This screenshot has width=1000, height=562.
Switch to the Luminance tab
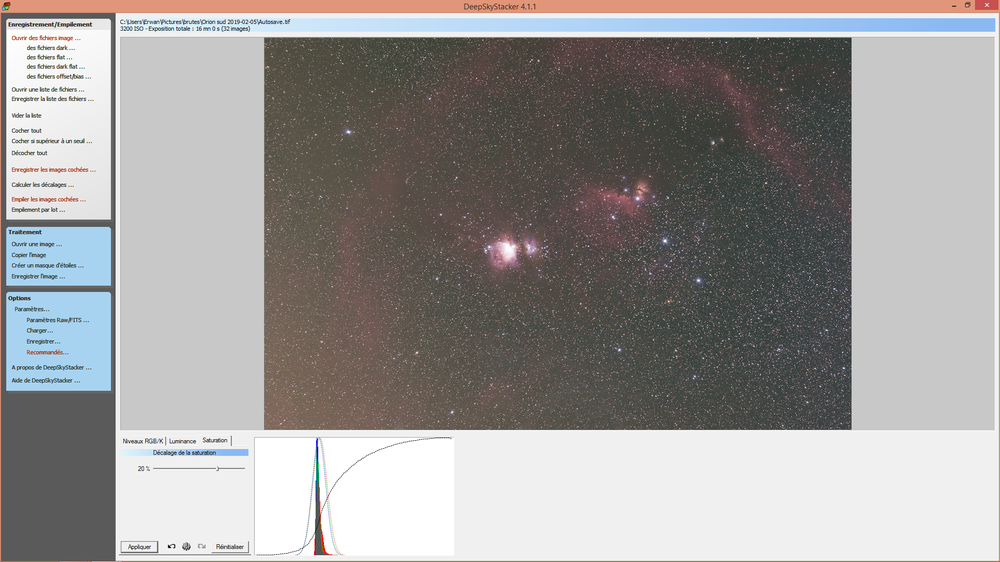pos(182,441)
